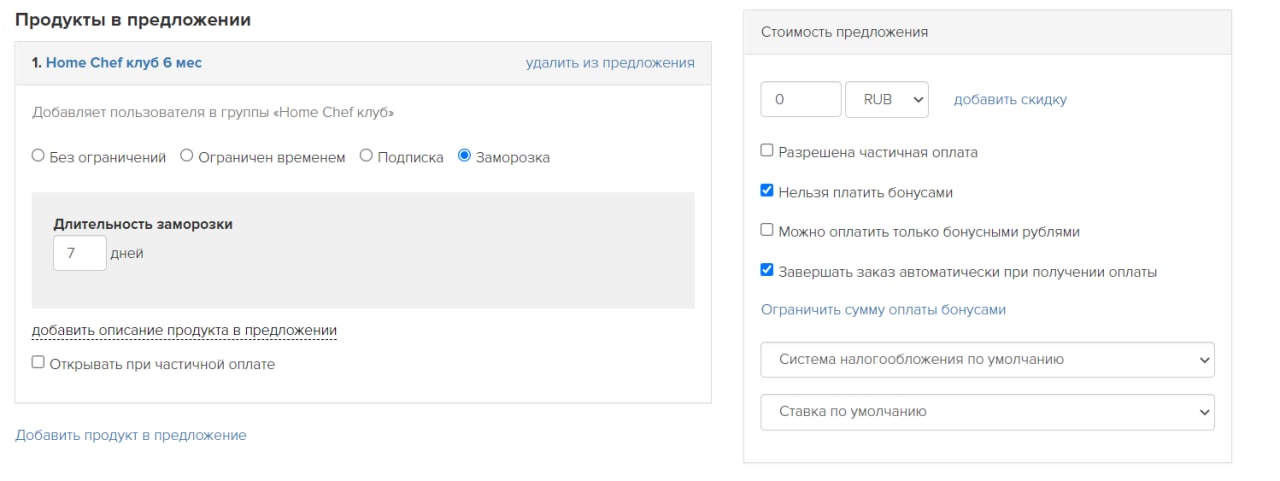Click Добавить продукт в предложение link
The height and width of the screenshot is (481, 1280).
click(x=131, y=435)
